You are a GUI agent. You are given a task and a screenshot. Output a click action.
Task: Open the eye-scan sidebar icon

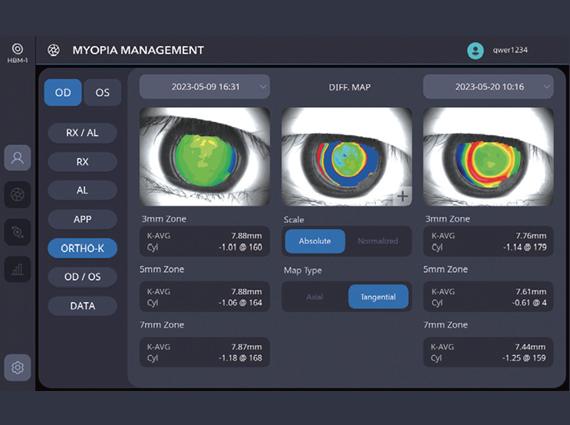pos(17,232)
